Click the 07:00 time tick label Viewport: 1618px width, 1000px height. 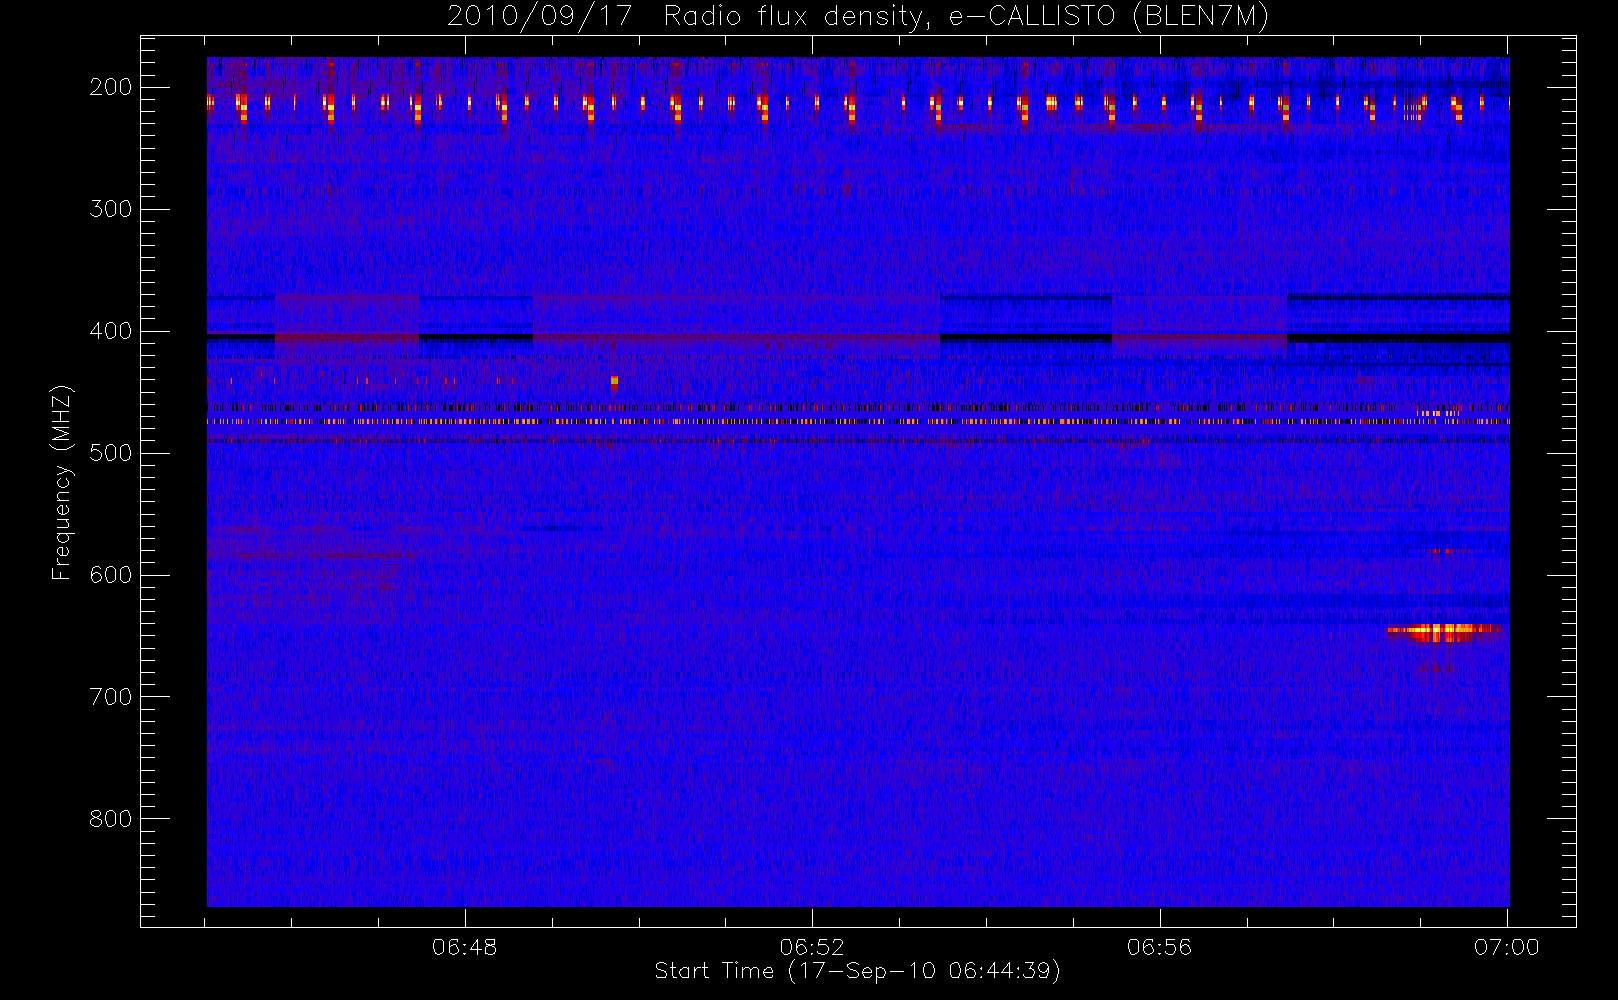pyautogui.click(x=1507, y=947)
